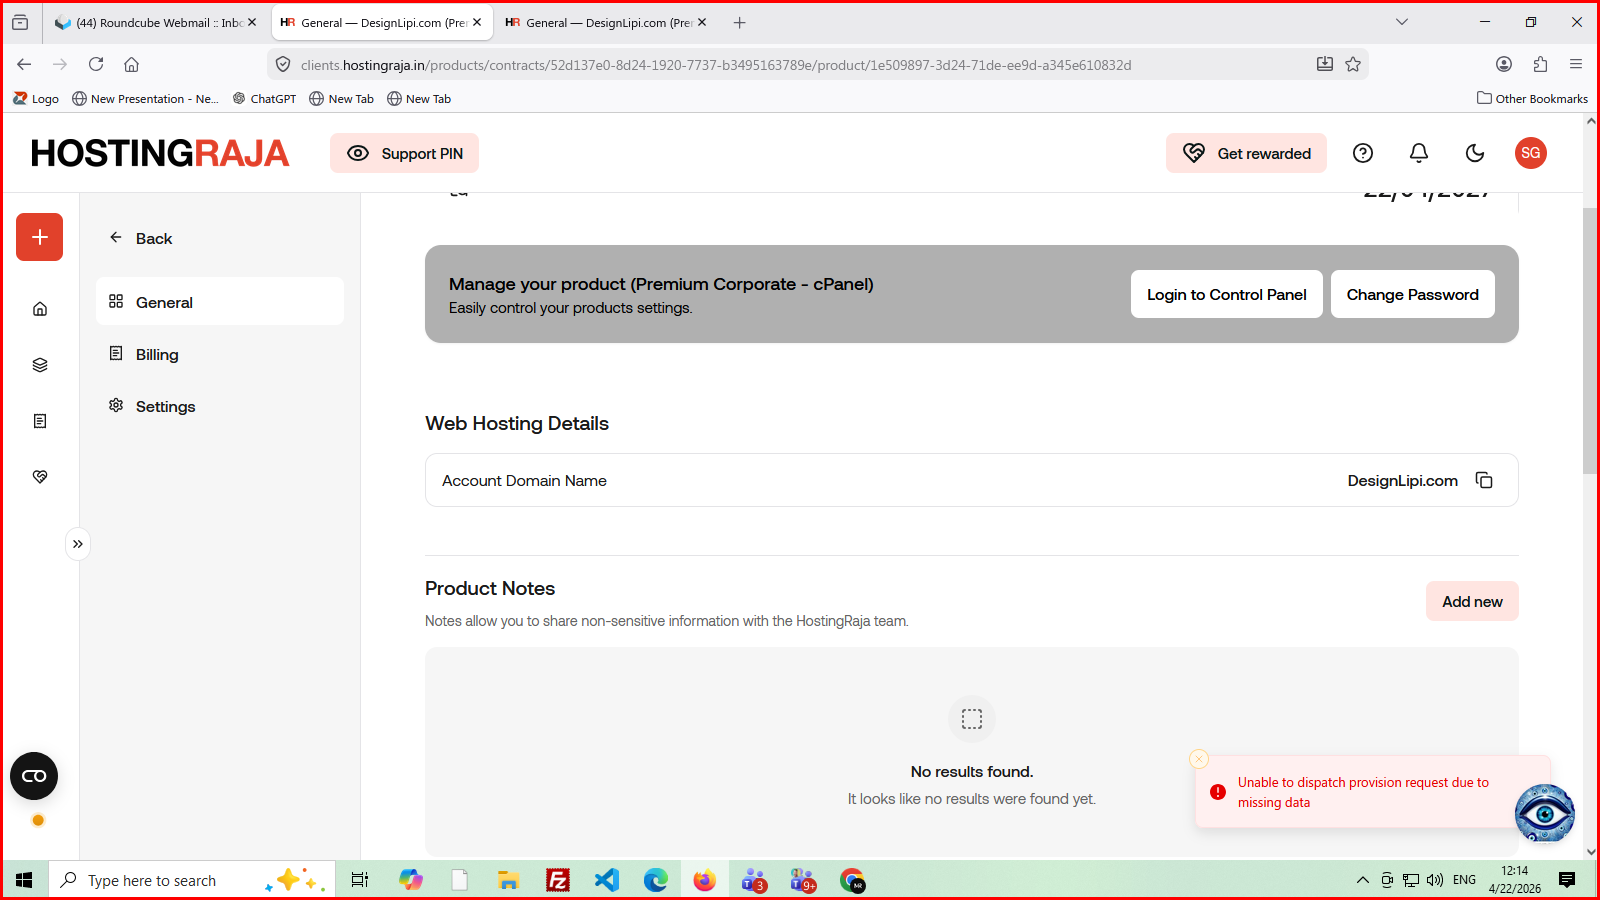This screenshot has height=900, width=1600.
Task: Open the stacked layers products icon
Action: click(40, 365)
